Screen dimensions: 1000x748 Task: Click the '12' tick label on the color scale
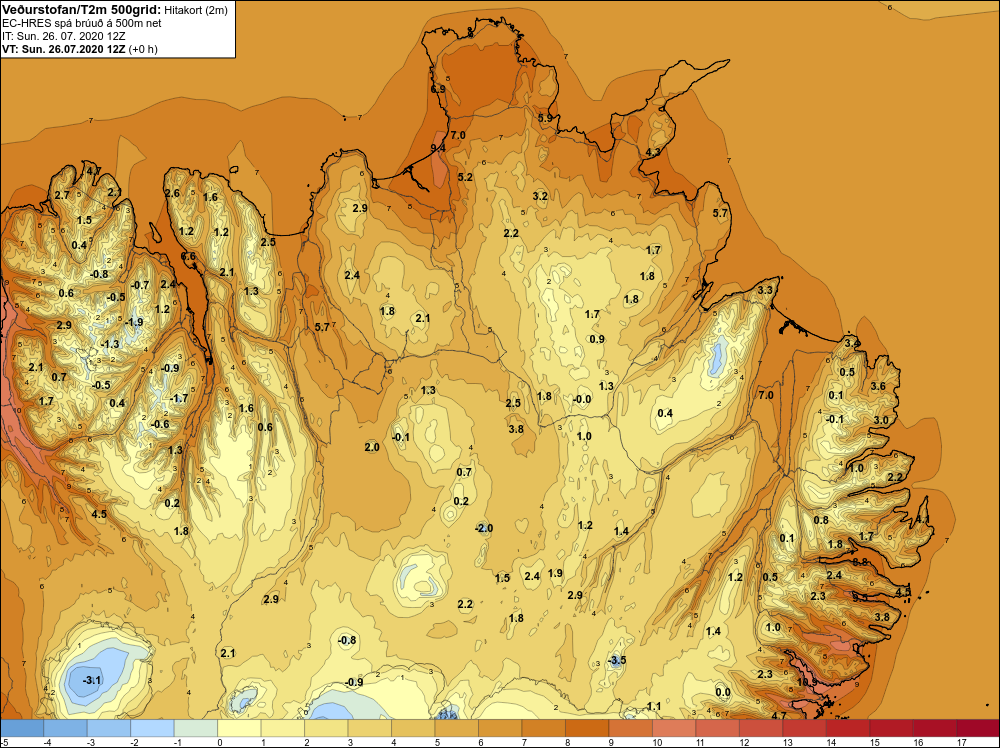click(x=744, y=742)
